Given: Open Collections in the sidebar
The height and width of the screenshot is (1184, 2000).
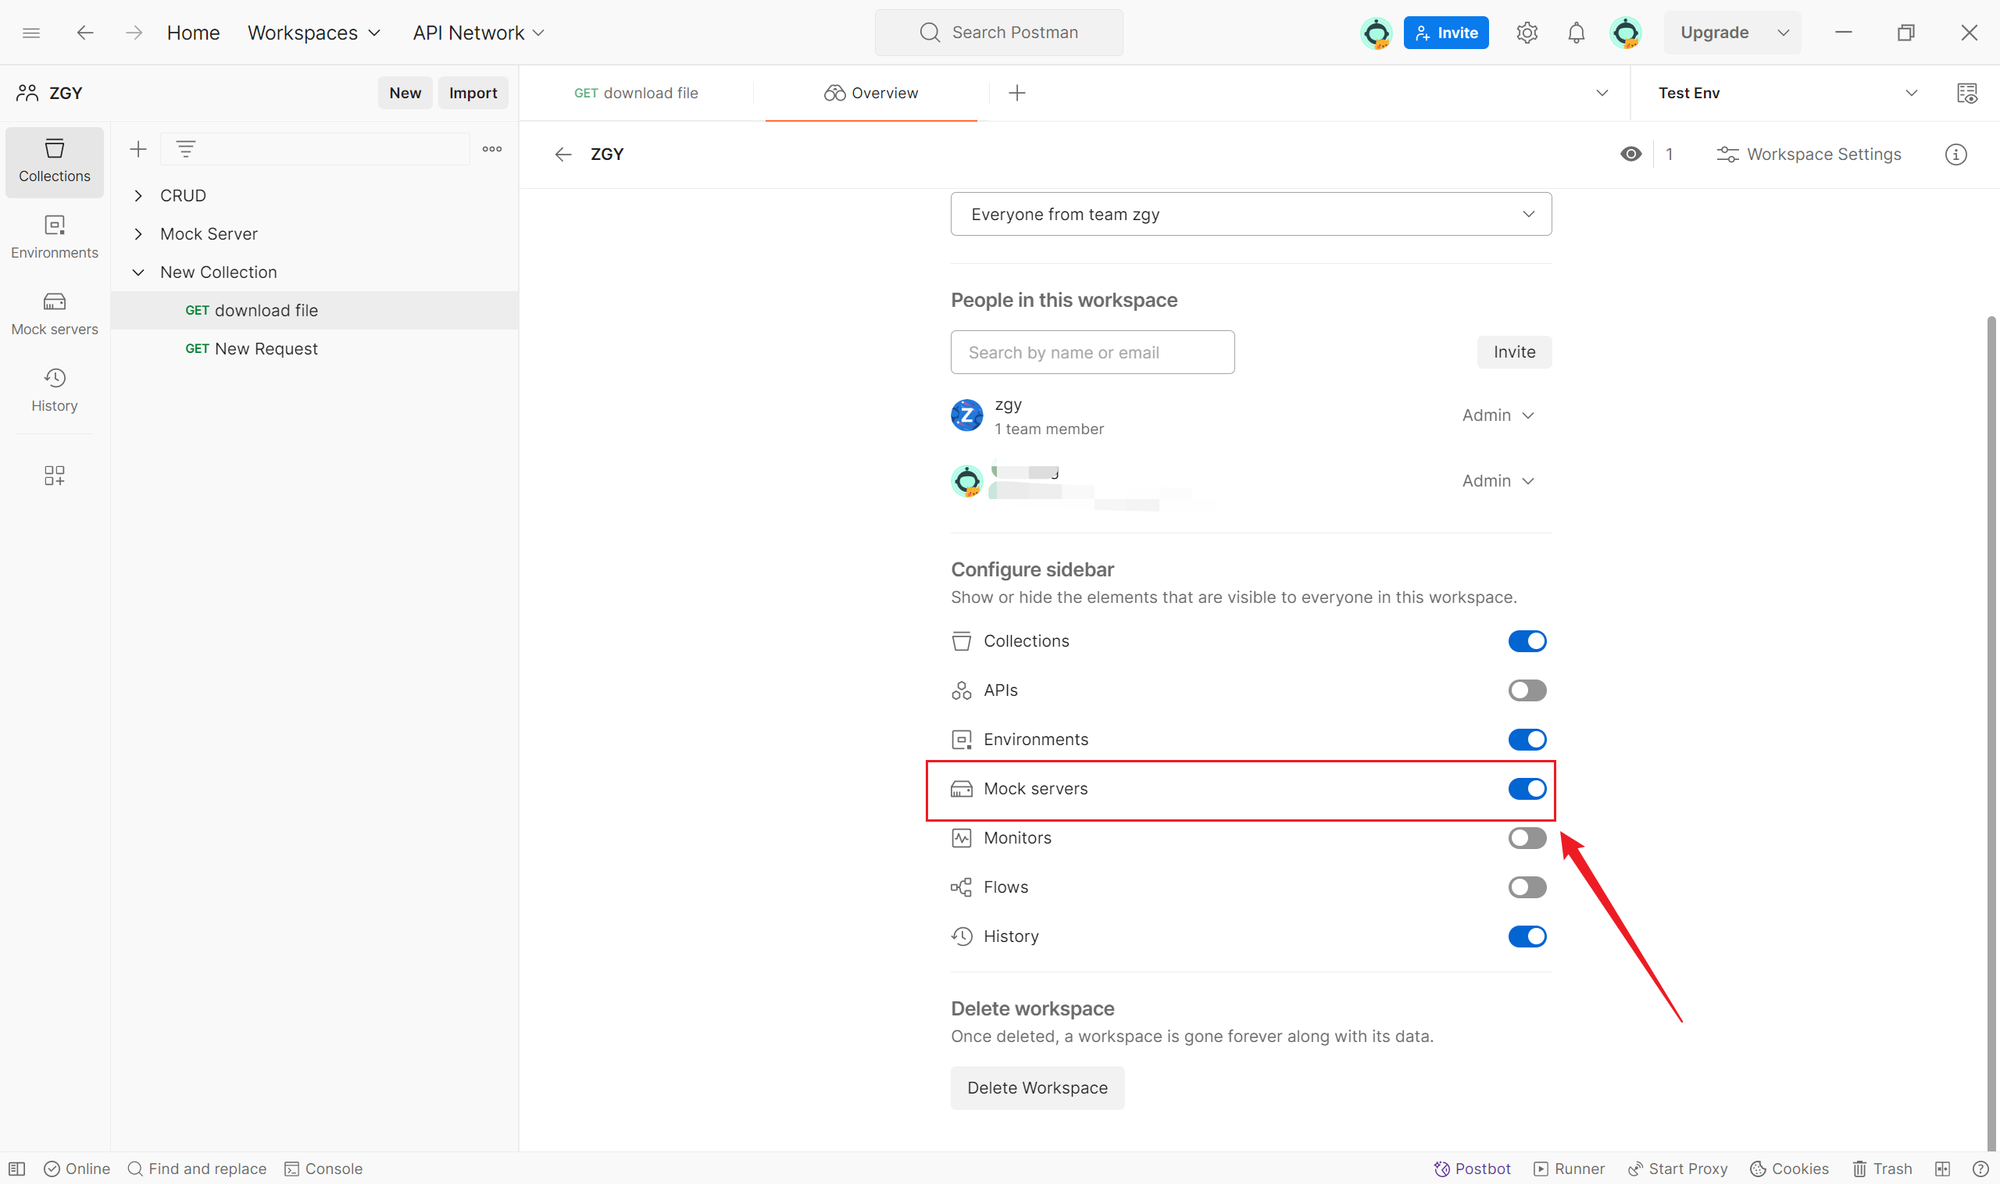Looking at the screenshot, I should [55, 161].
